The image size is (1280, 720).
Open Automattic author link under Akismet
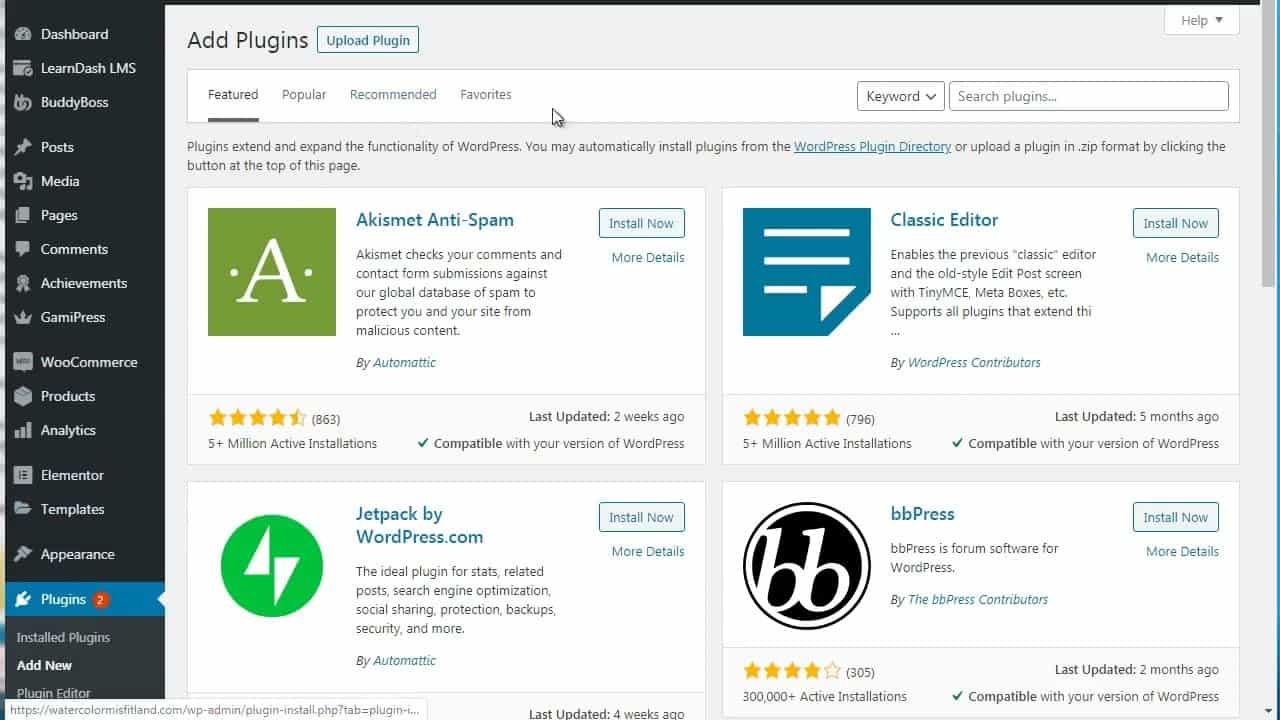pyautogui.click(x=404, y=362)
